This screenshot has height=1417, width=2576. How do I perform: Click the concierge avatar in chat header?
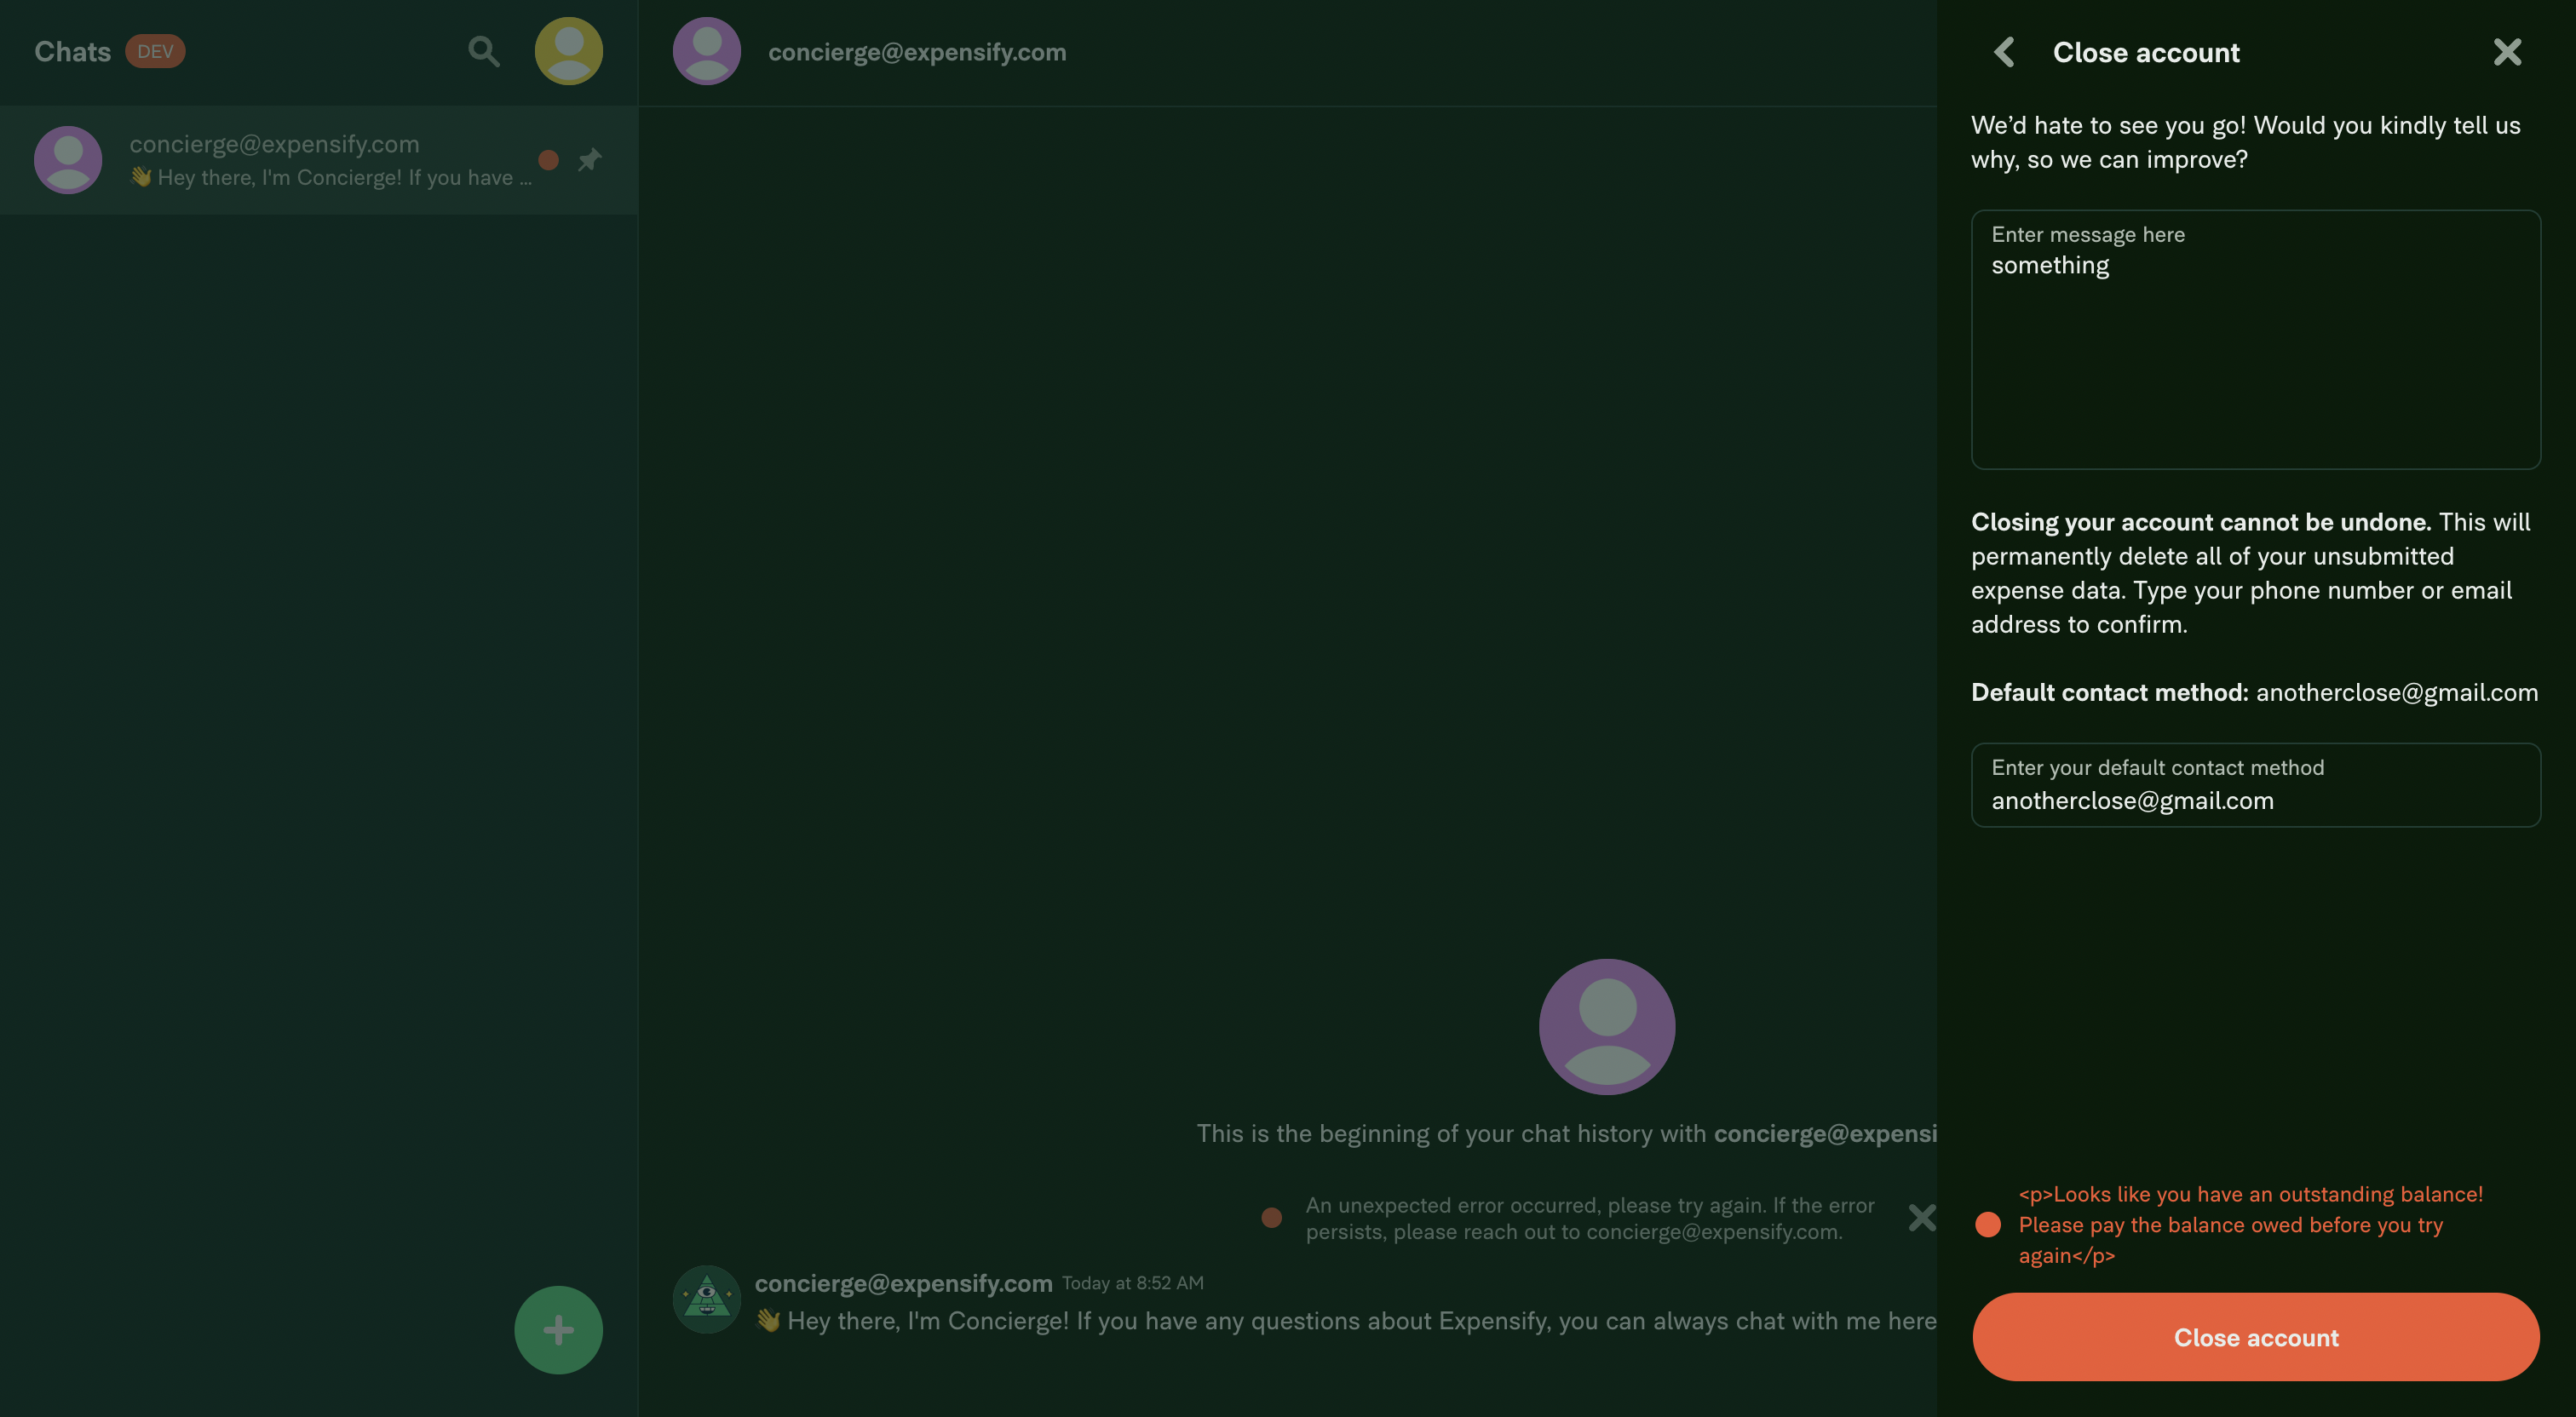point(707,51)
